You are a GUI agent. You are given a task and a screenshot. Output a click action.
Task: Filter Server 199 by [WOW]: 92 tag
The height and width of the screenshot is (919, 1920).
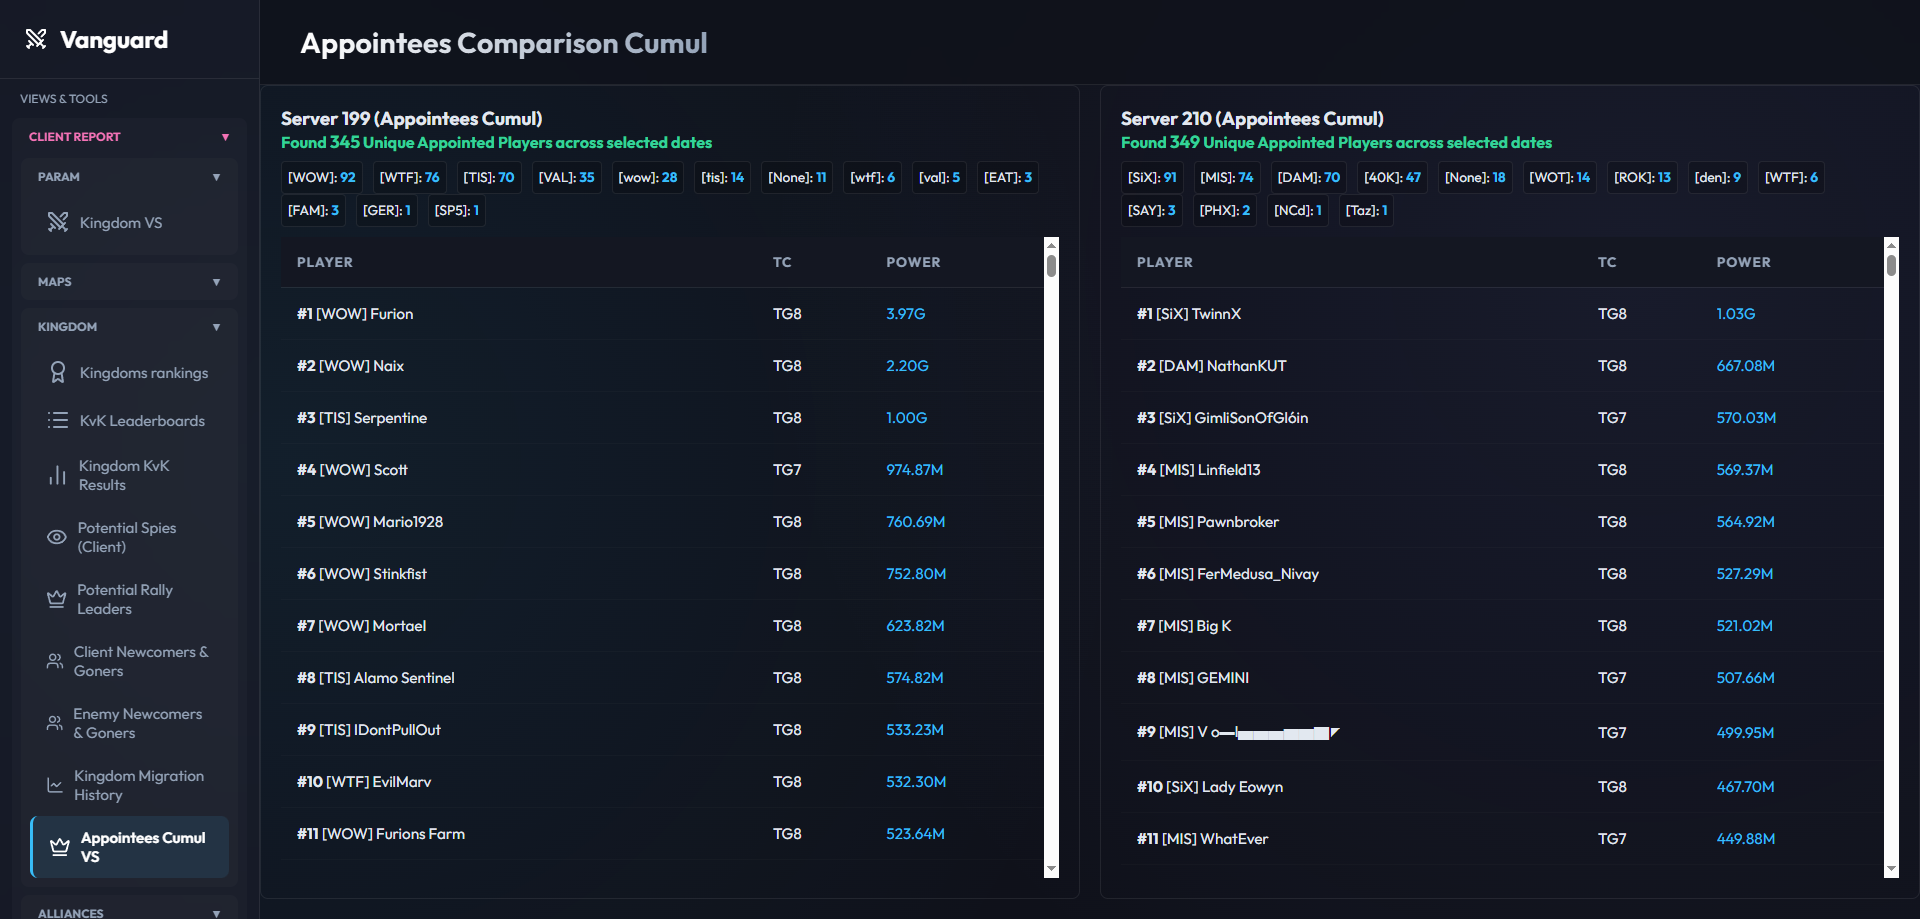click(x=322, y=177)
